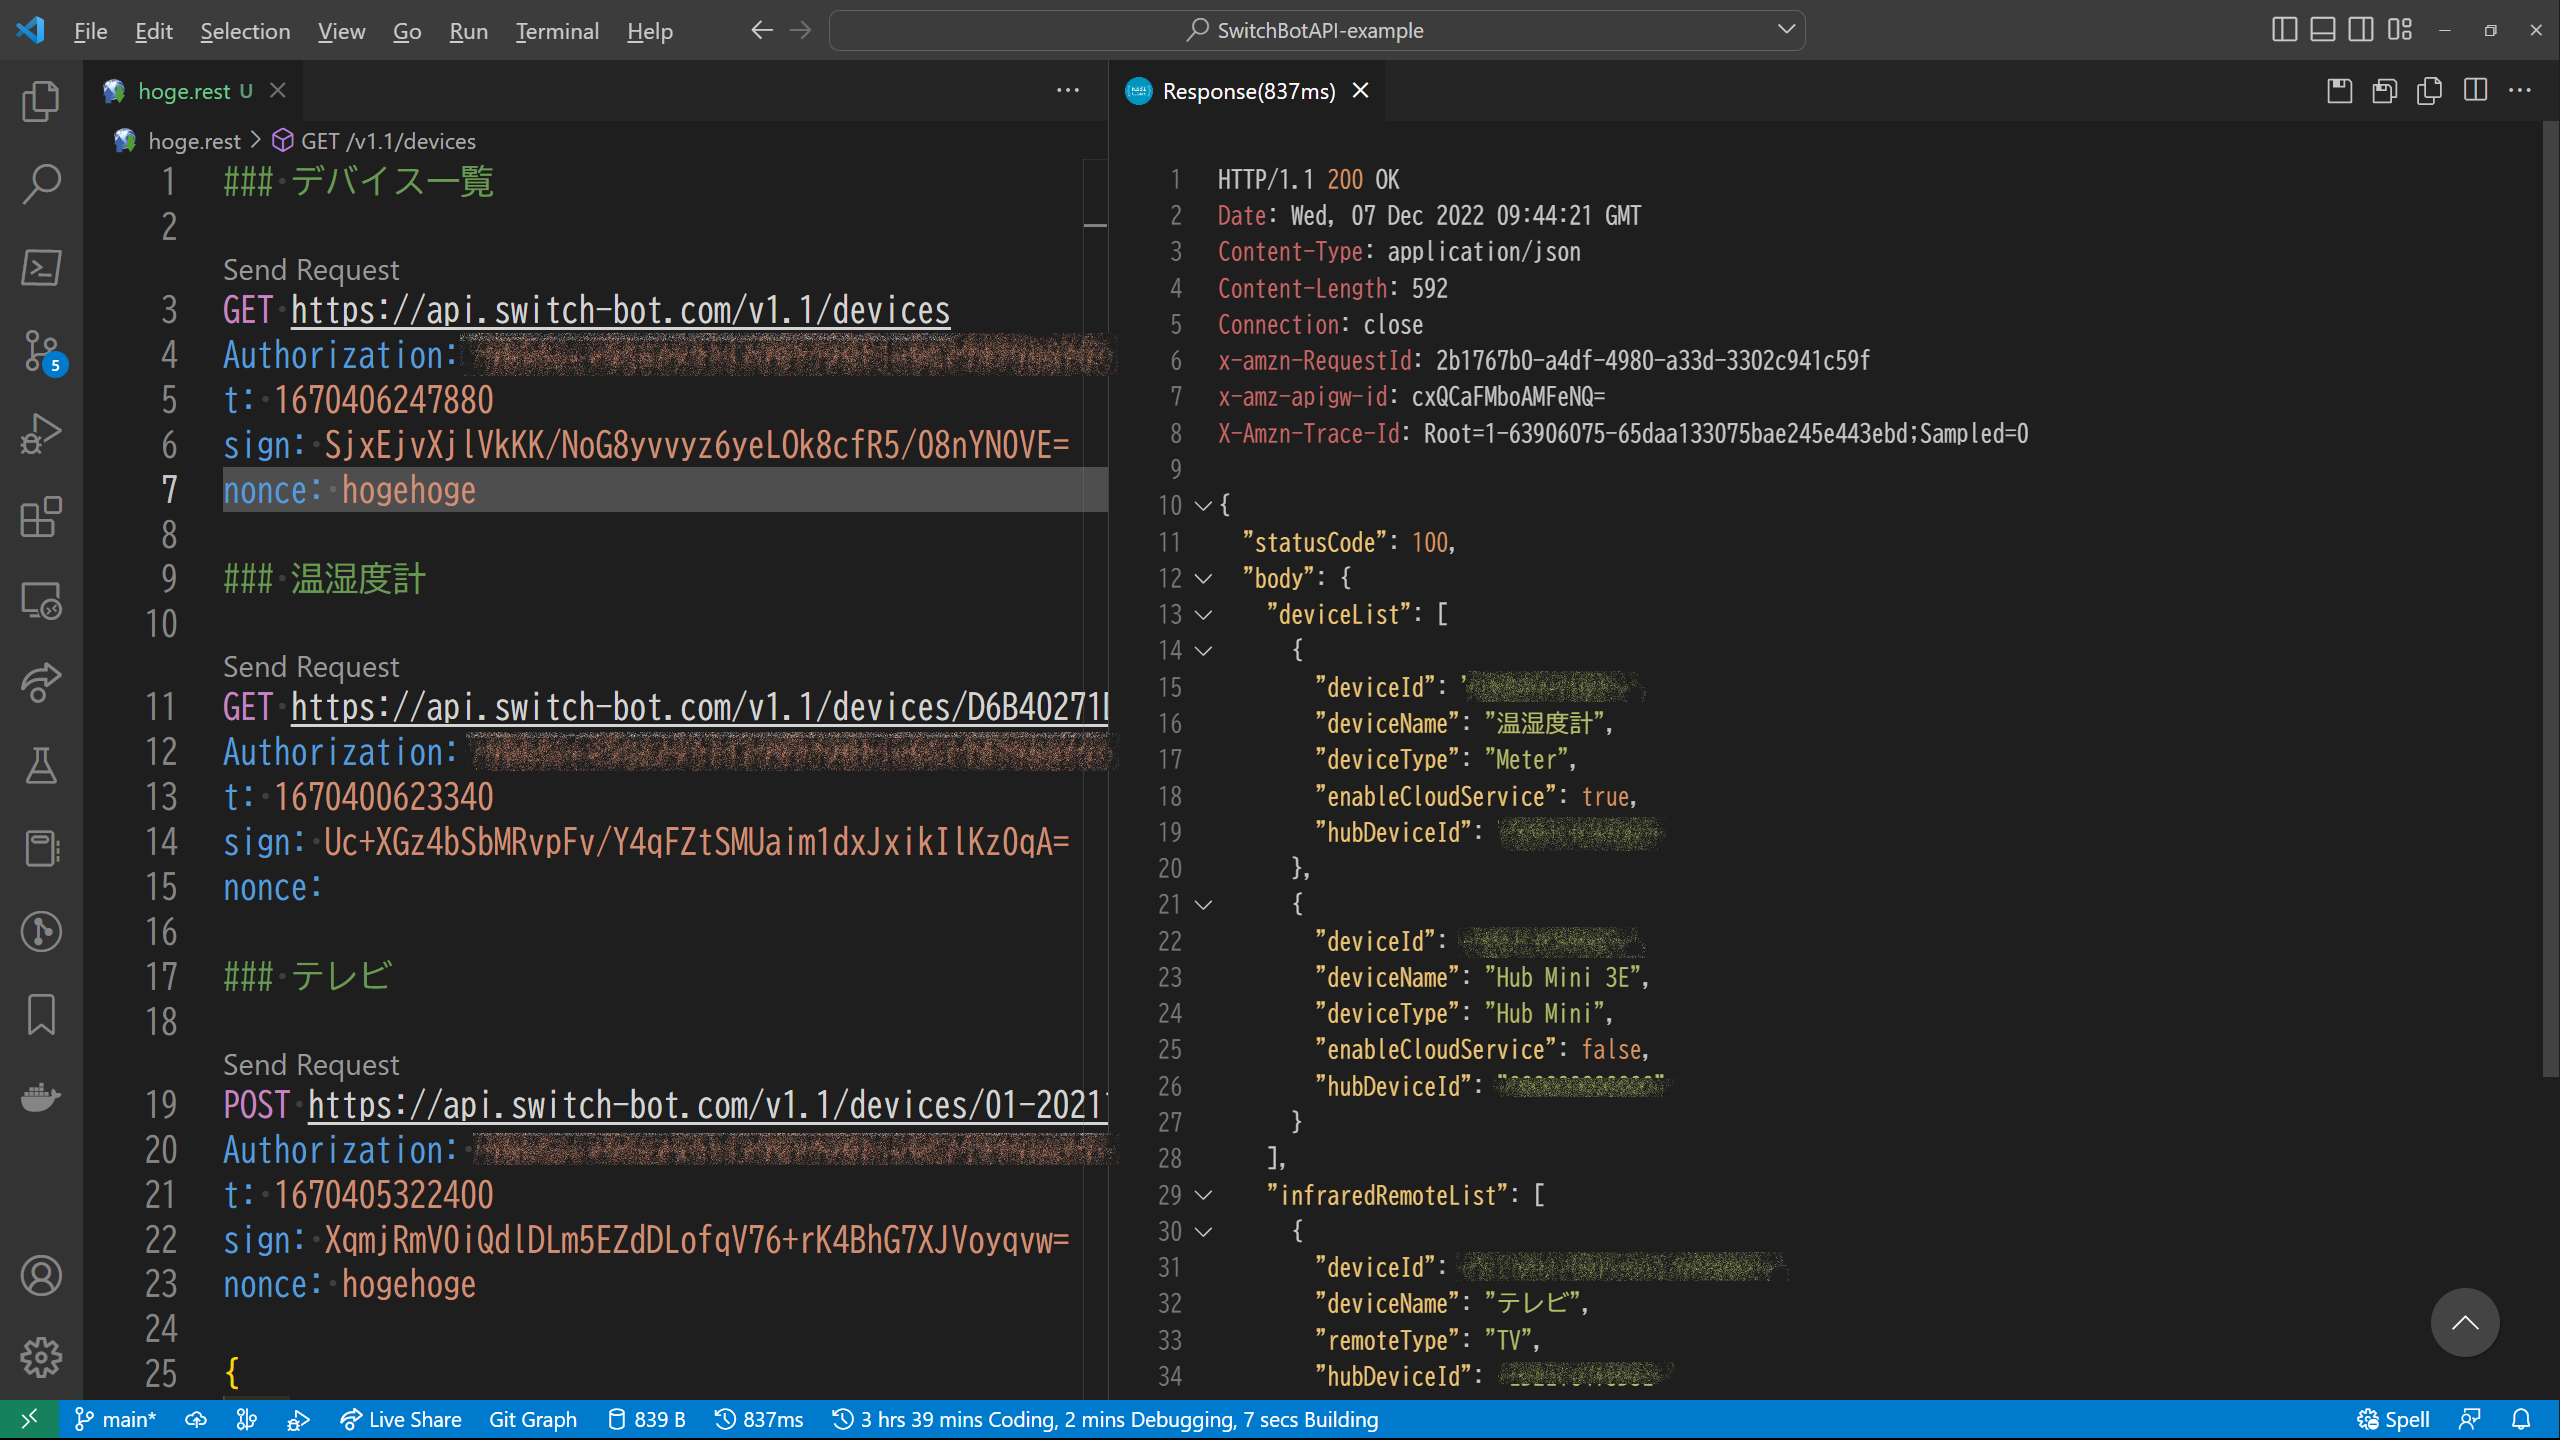Toggle the bottom Panel visibility
Screen dimensions: 2560x1440
pos(2320,30)
